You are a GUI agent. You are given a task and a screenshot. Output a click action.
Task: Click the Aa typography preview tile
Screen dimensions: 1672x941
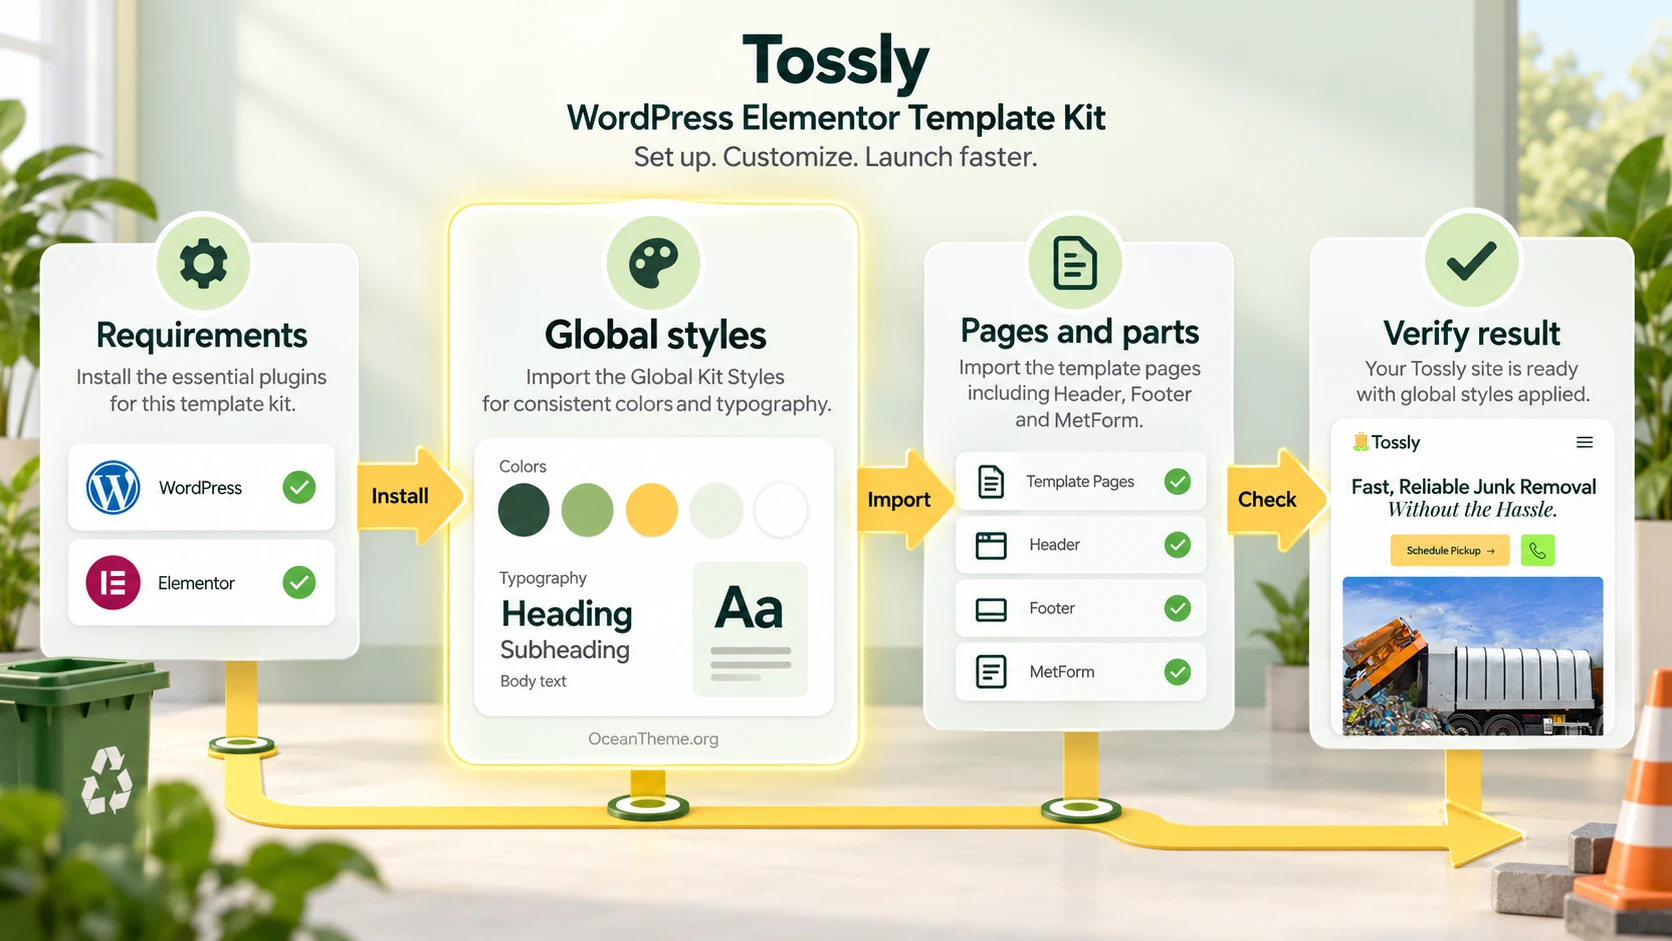[x=750, y=629]
